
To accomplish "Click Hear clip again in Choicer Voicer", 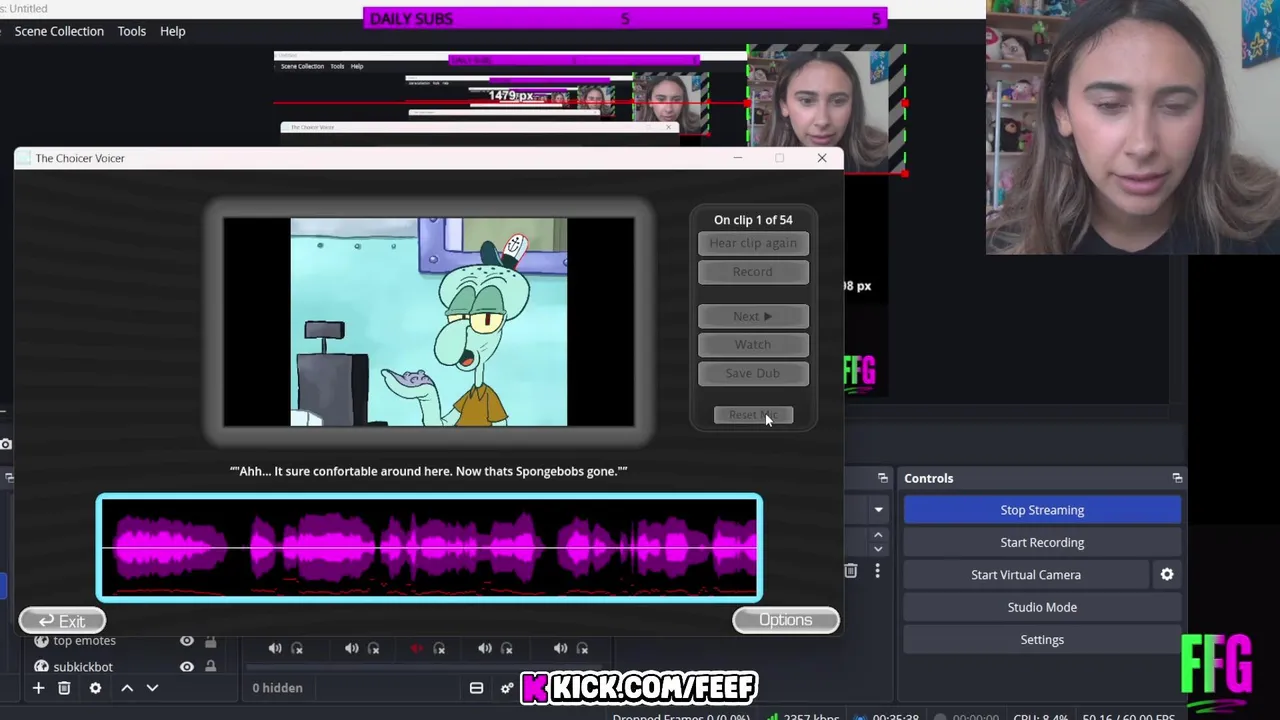I will point(753,243).
